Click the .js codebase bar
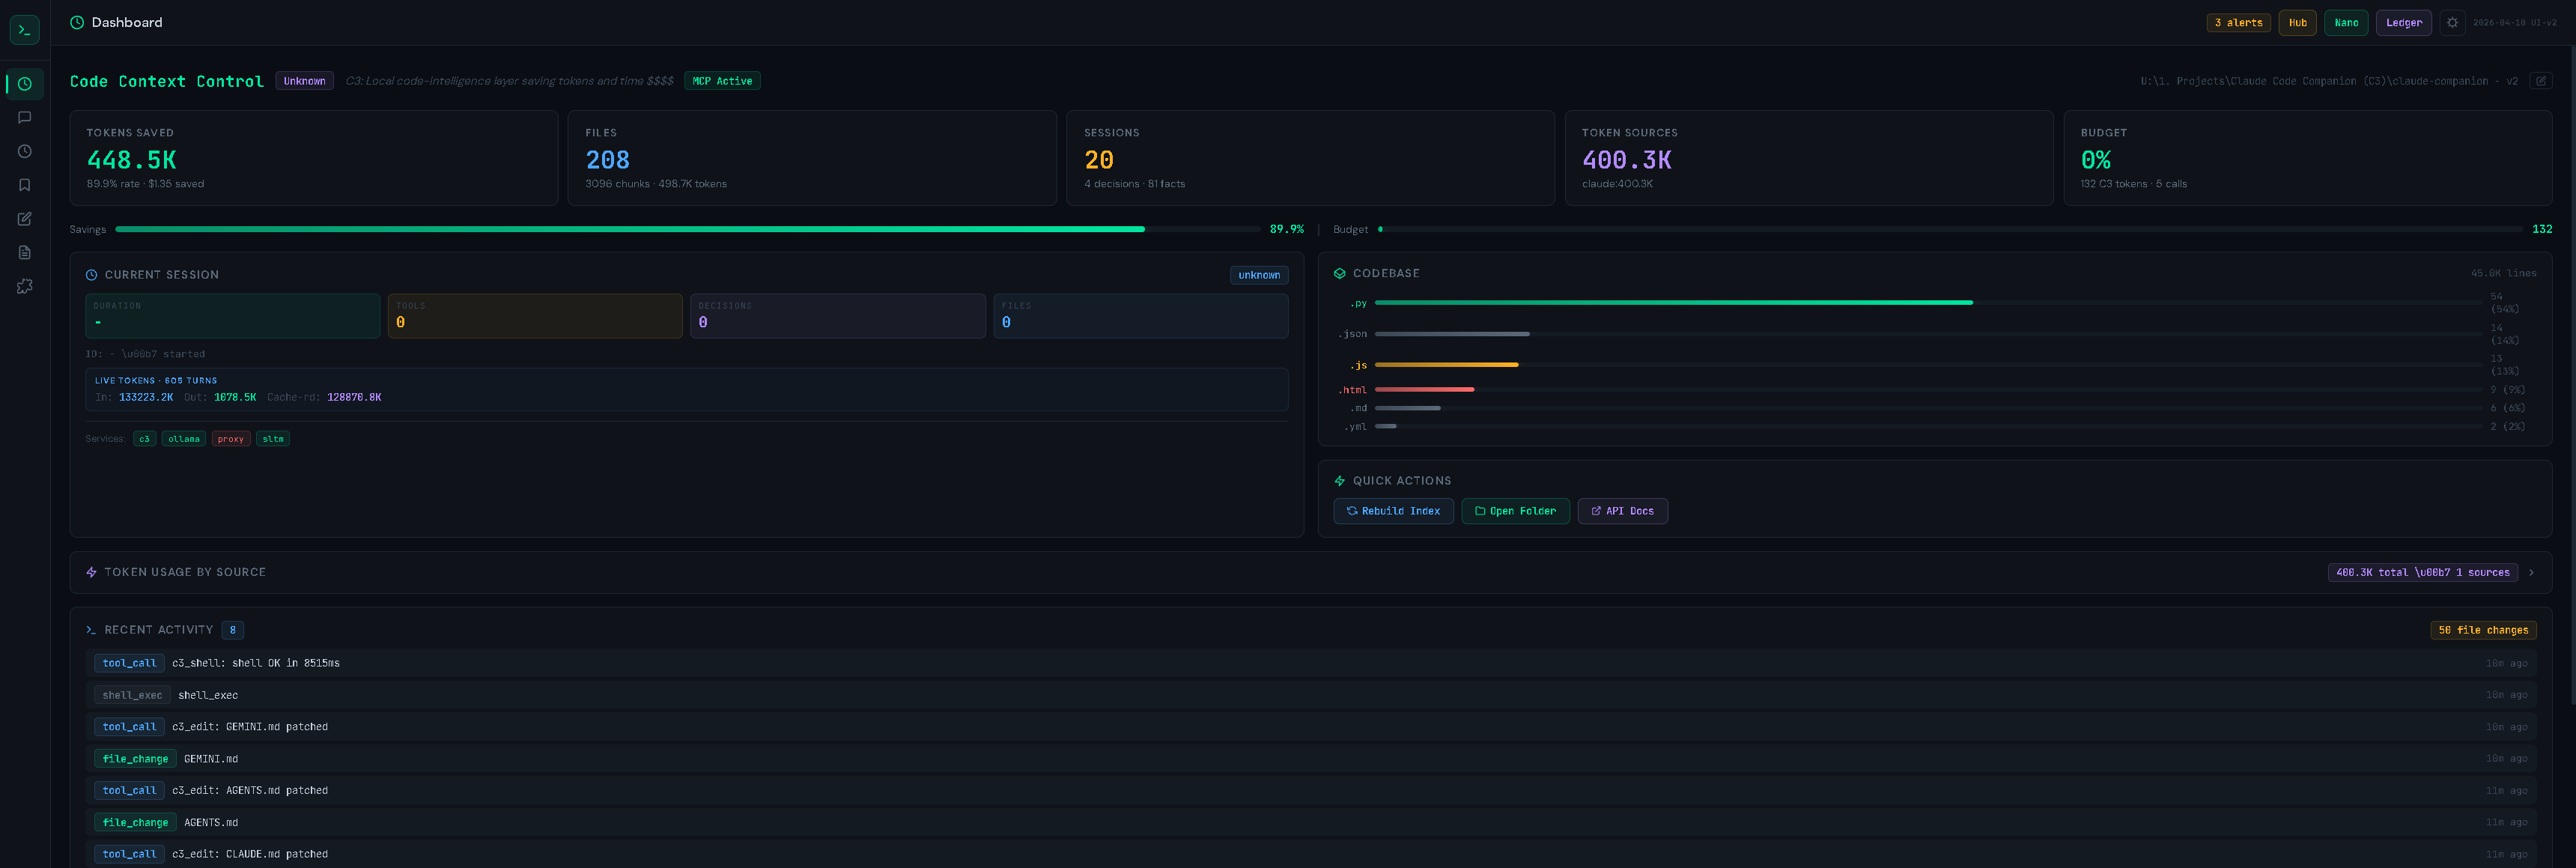Image resolution: width=2576 pixels, height=868 pixels. point(1928,365)
